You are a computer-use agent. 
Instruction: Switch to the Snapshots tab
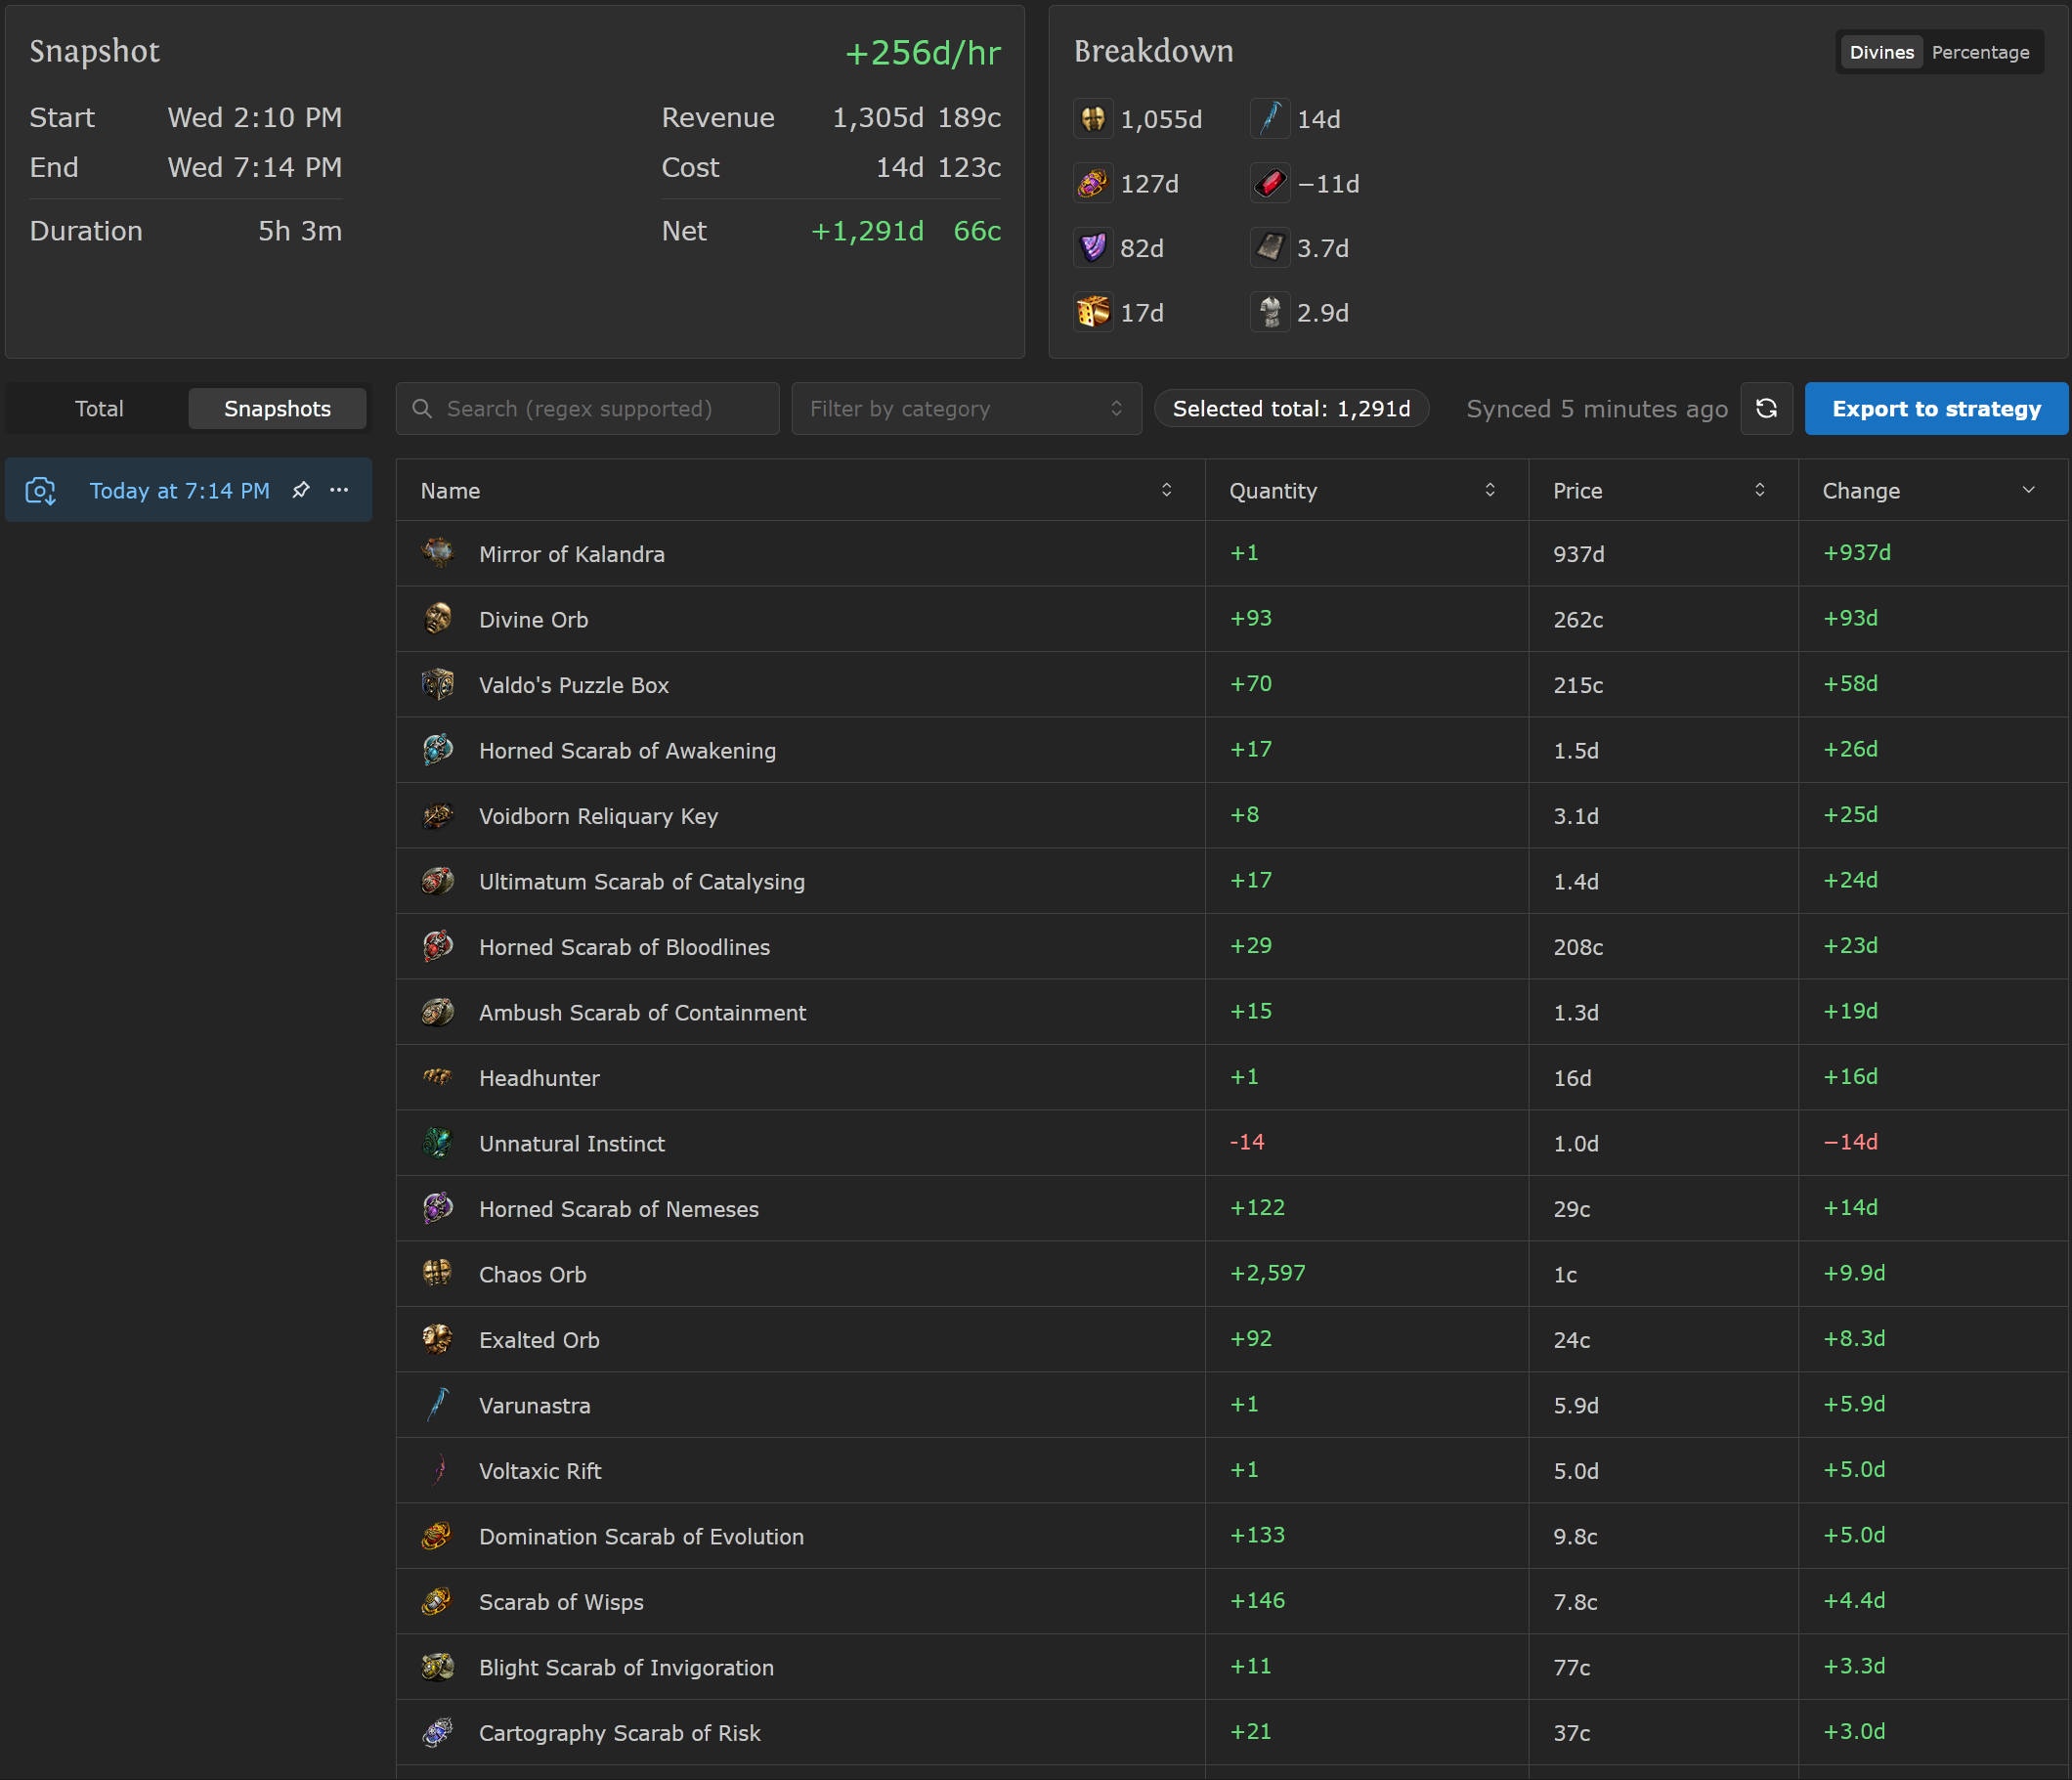pos(277,408)
